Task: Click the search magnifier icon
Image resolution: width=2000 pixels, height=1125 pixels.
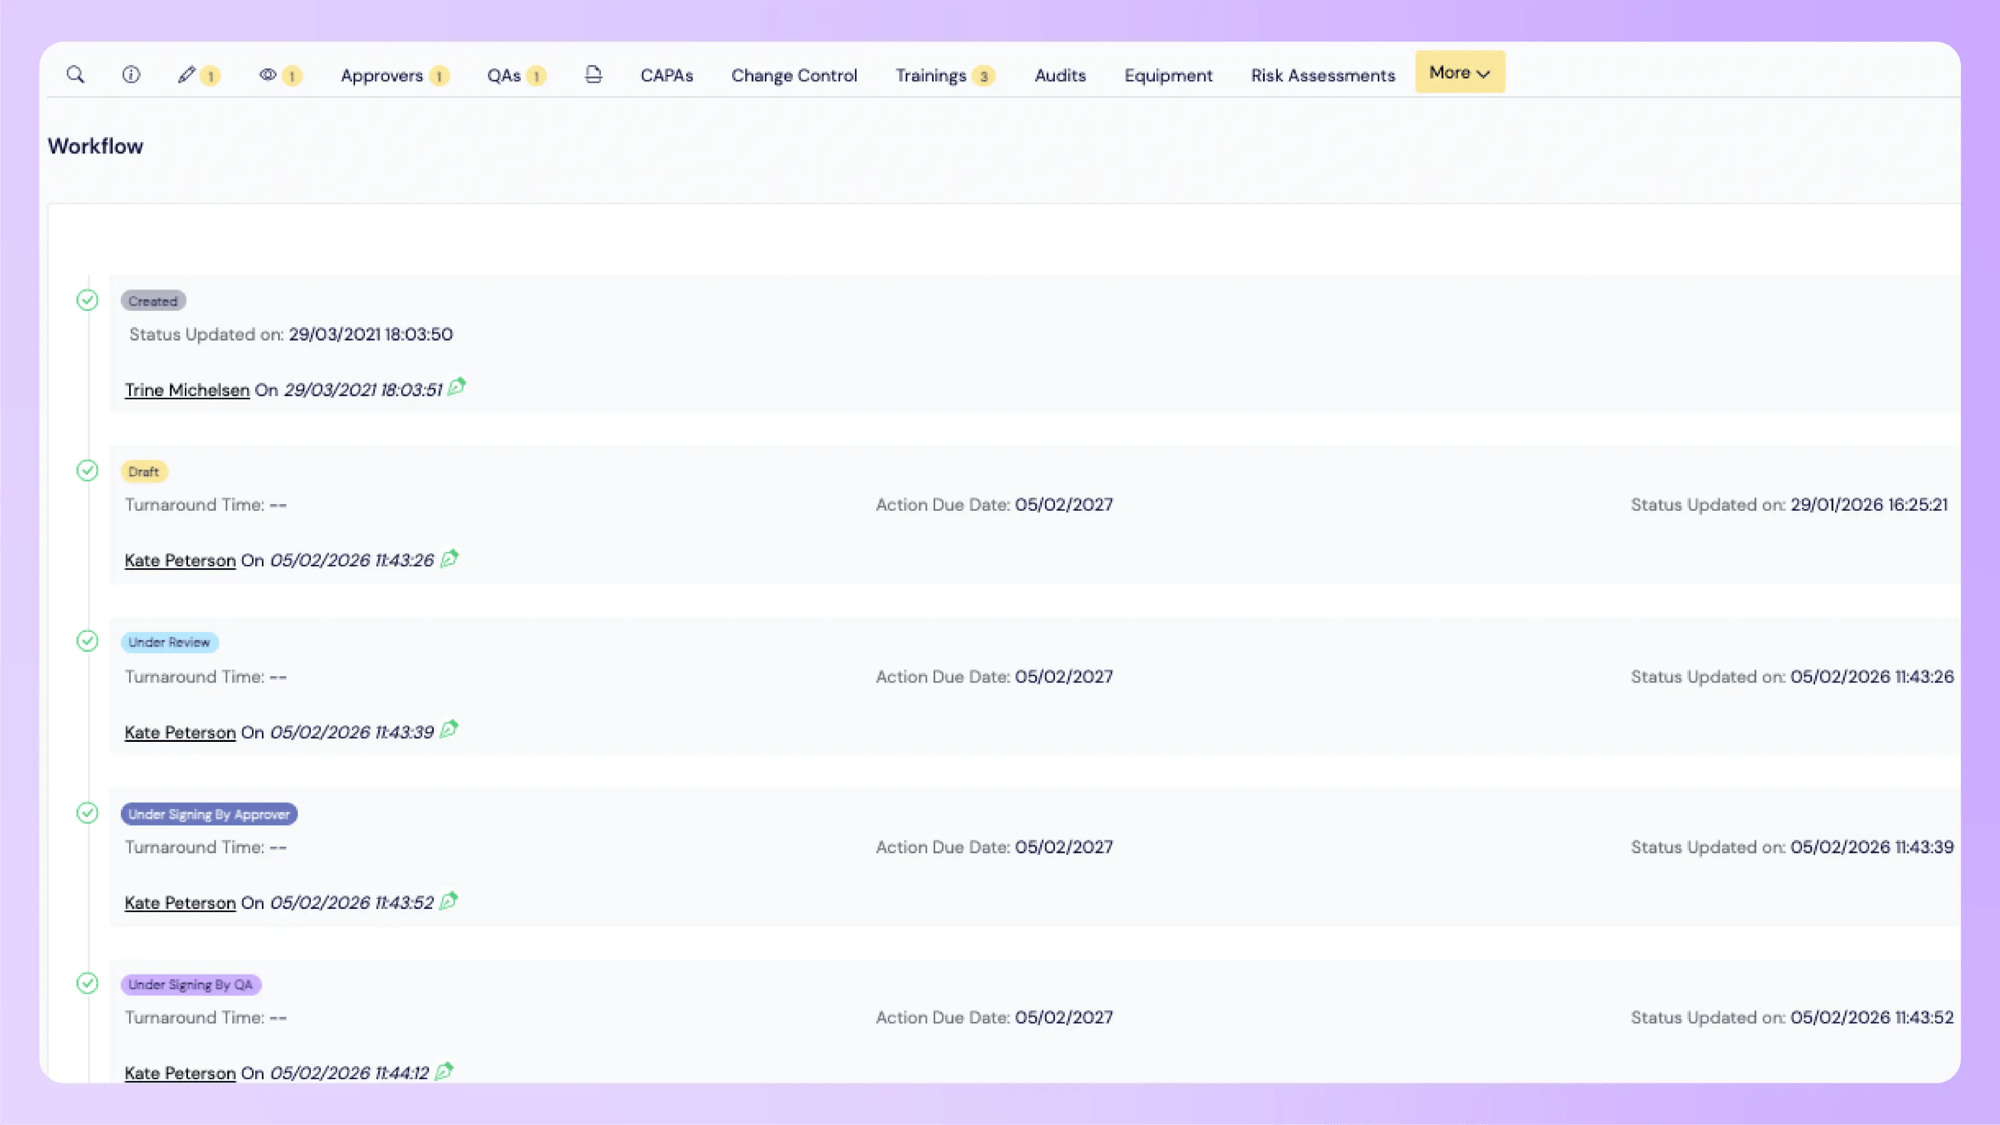Action: (x=75, y=75)
